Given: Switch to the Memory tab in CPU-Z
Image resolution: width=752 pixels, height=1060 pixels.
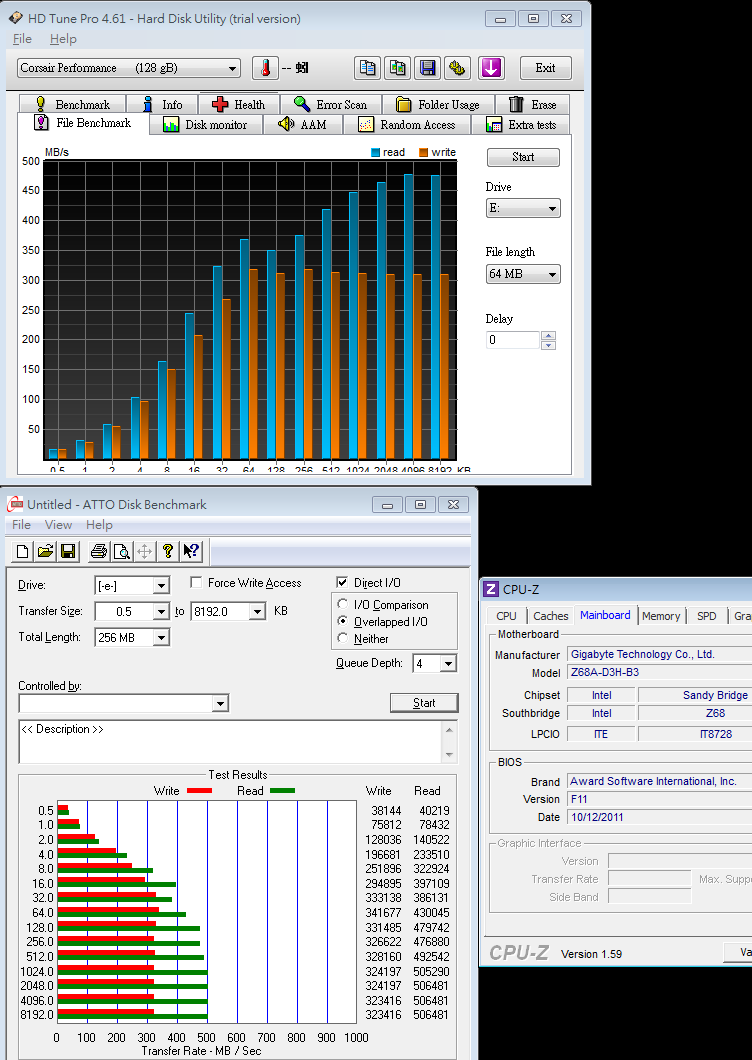Looking at the screenshot, I should [x=661, y=616].
